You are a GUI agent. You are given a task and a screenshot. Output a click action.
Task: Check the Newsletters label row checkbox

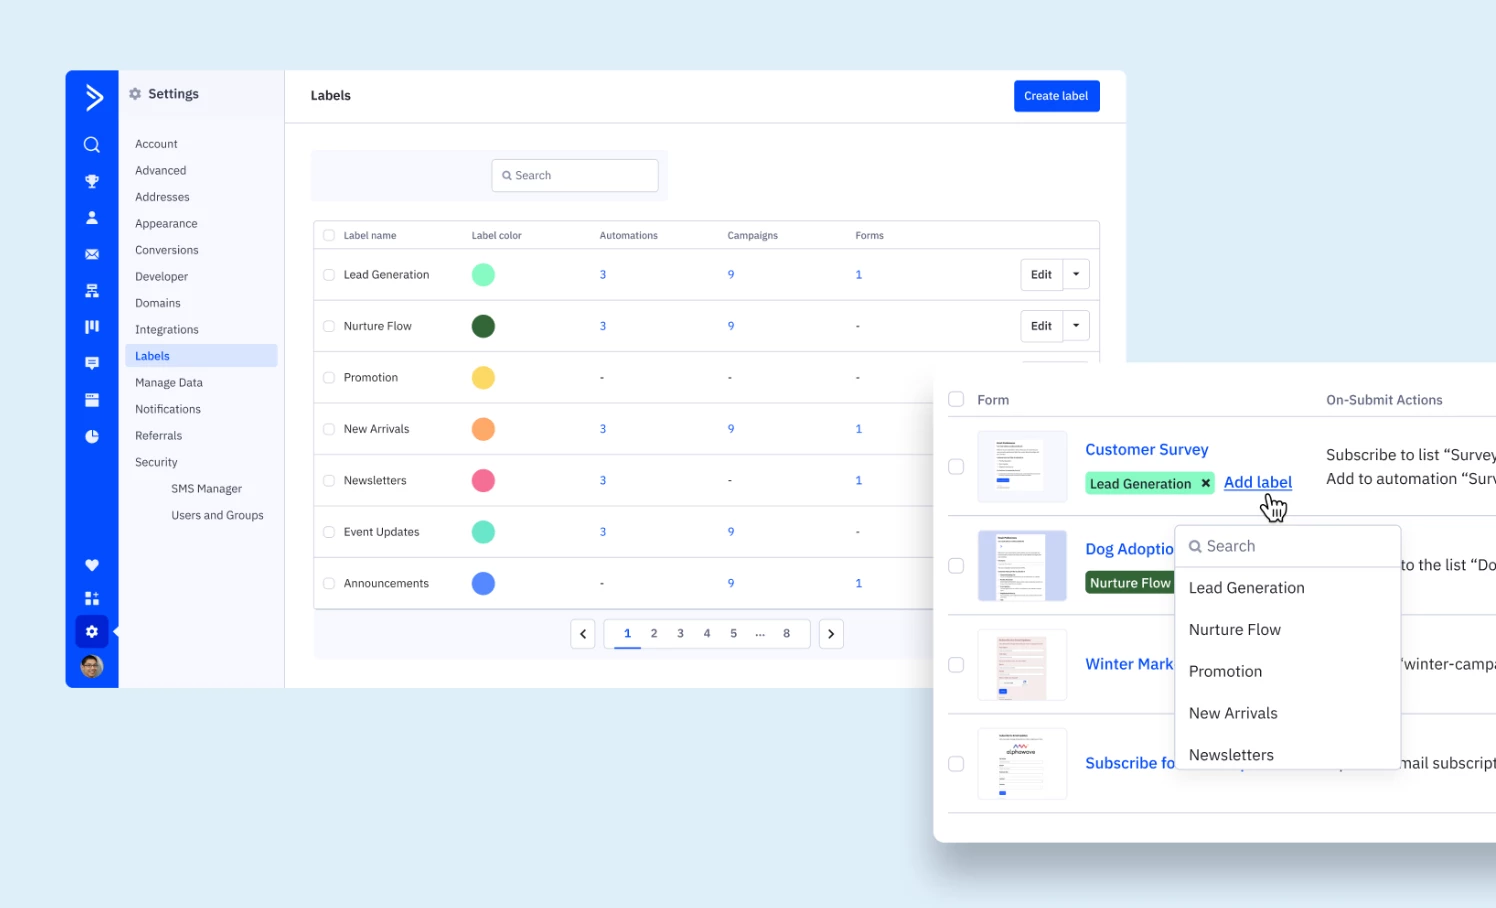pos(329,481)
